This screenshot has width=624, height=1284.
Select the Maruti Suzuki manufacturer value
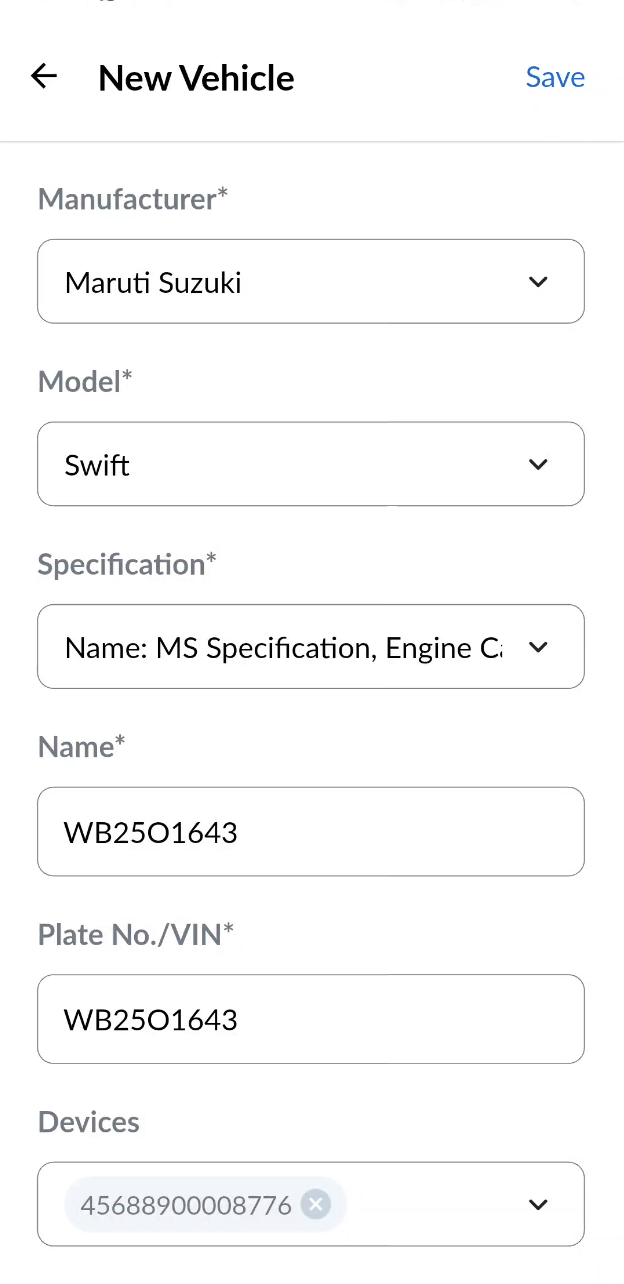pyautogui.click(x=153, y=283)
